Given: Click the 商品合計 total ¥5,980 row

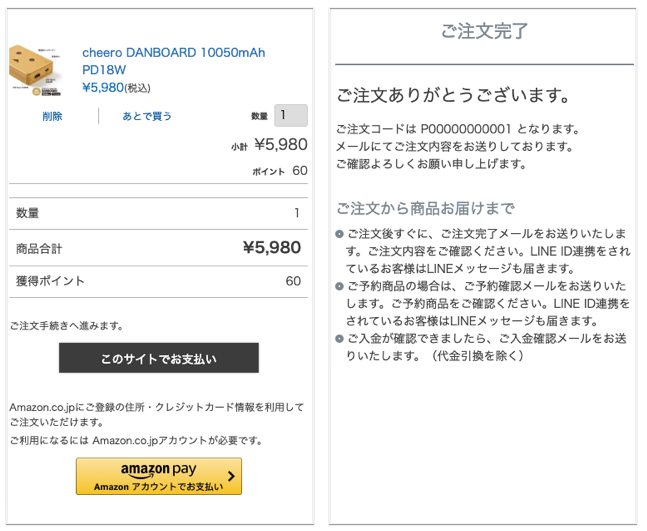Looking at the screenshot, I should [x=158, y=248].
